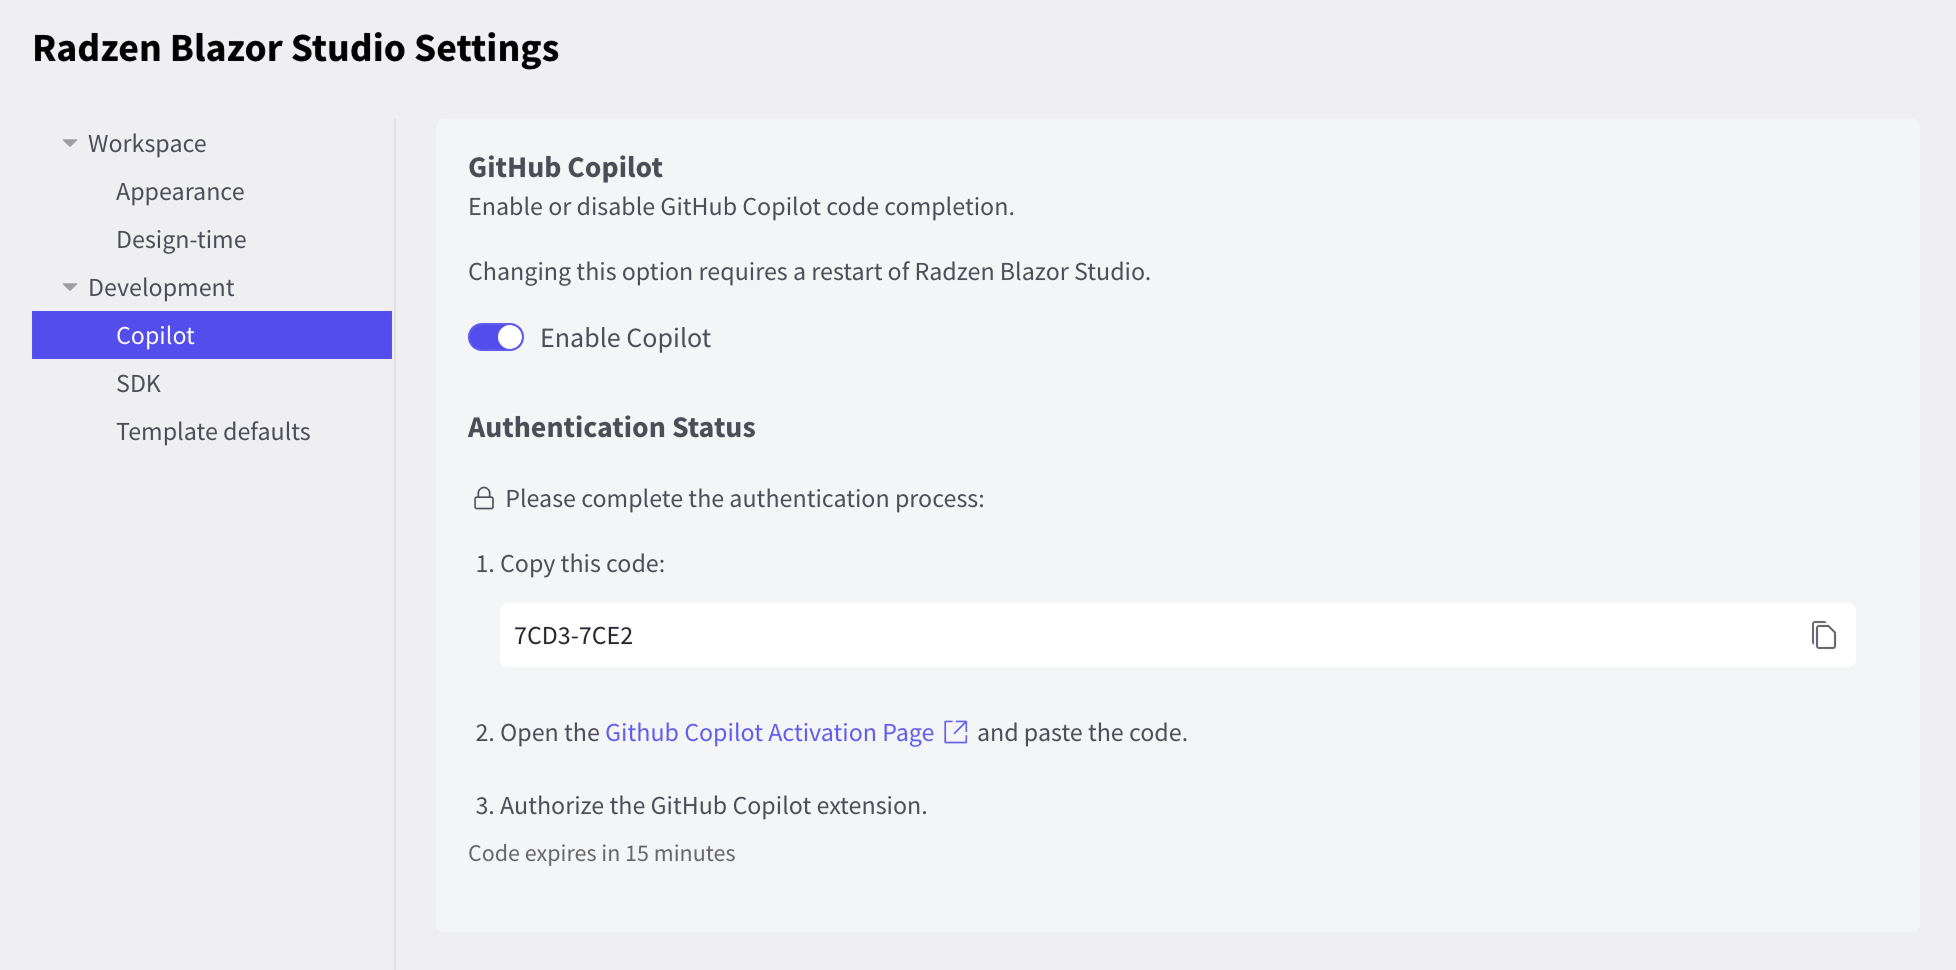The width and height of the screenshot is (1956, 970).
Task: Collapse the Development section arrow
Action: [x=70, y=287]
